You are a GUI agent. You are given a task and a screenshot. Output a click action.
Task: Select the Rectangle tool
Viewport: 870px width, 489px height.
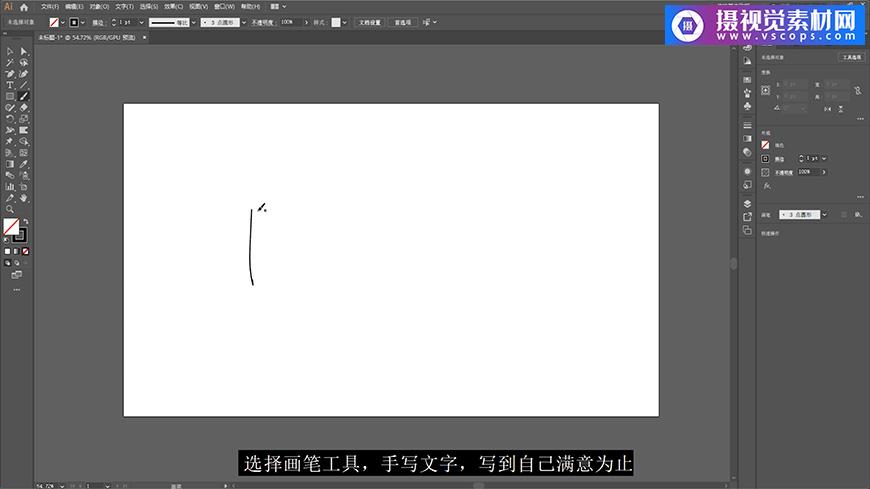pos(9,97)
